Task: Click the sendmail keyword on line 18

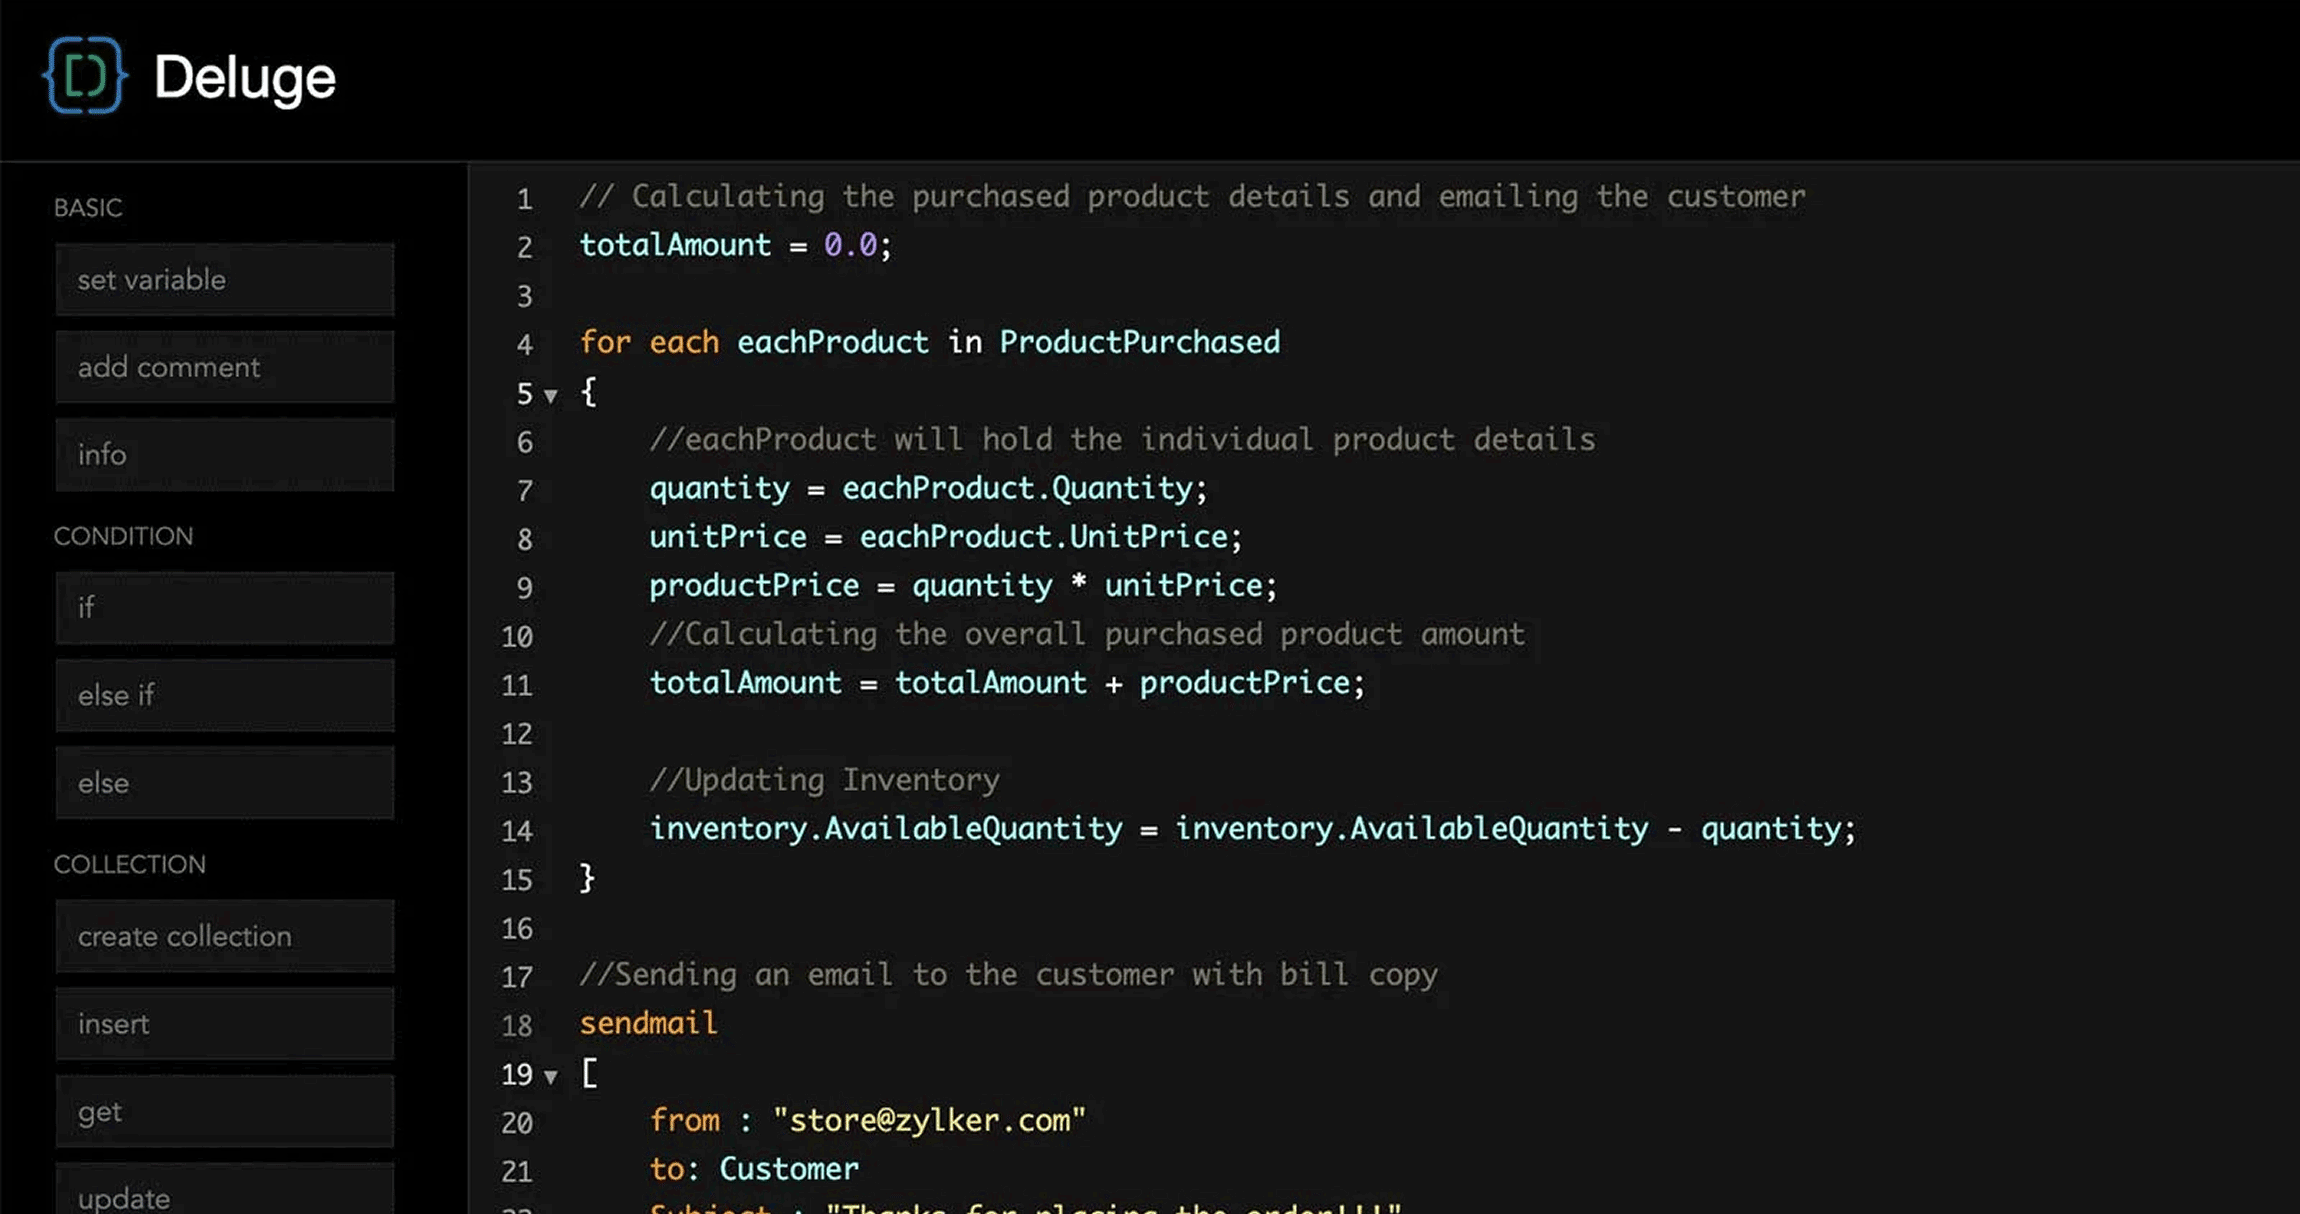Action: tap(648, 1023)
